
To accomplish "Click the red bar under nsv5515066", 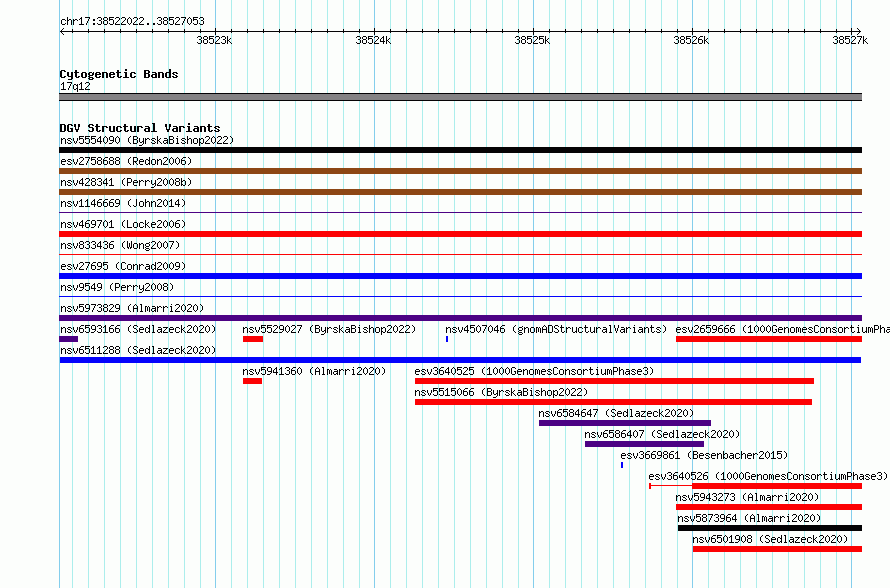I will click(614, 402).
